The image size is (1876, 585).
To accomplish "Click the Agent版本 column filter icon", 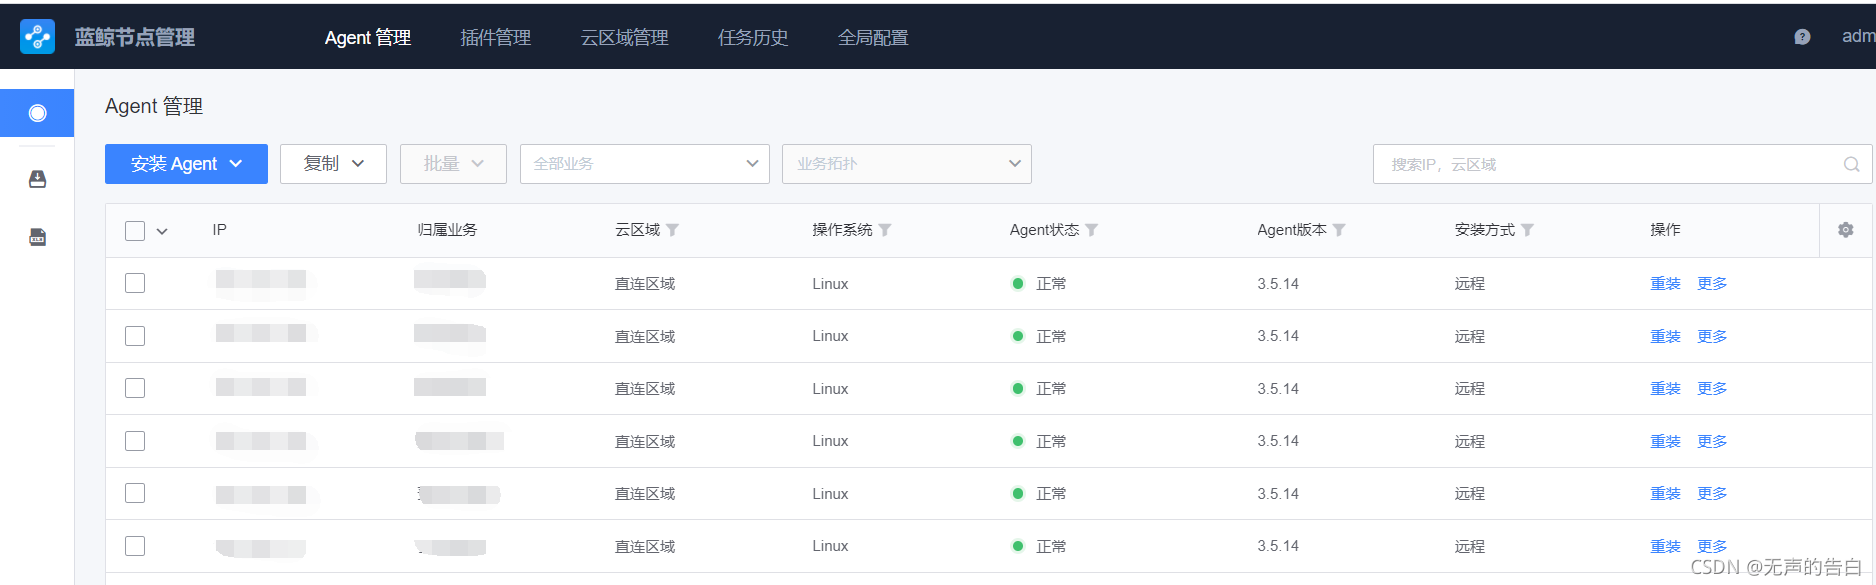I will [x=1339, y=230].
